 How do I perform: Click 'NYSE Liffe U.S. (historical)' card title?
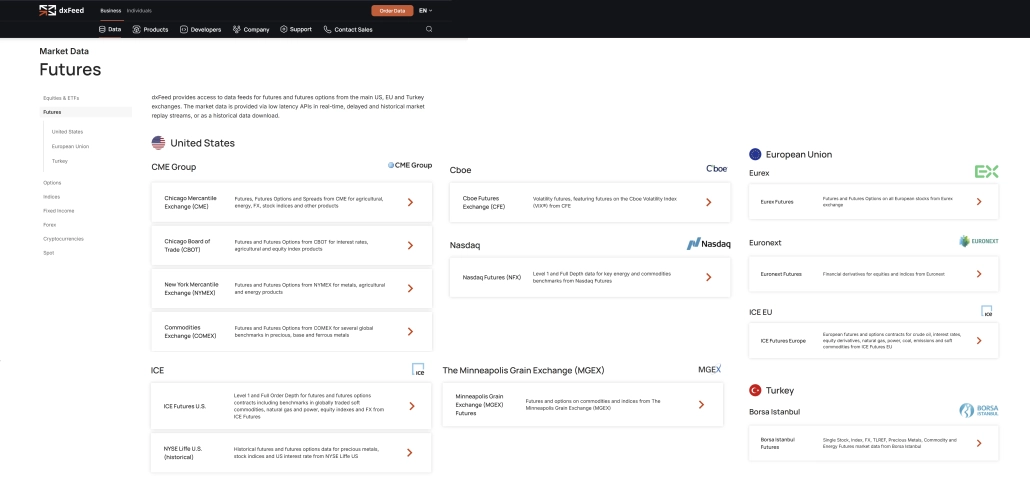[183, 453]
